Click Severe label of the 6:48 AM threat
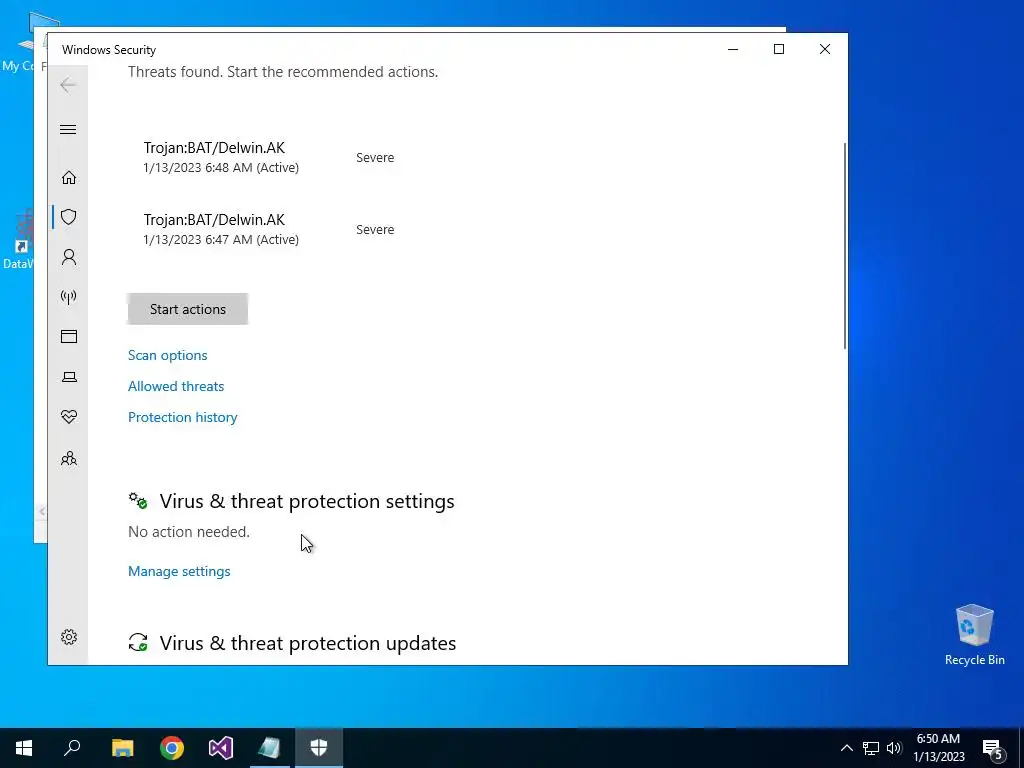1024x768 pixels. click(375, 157)
